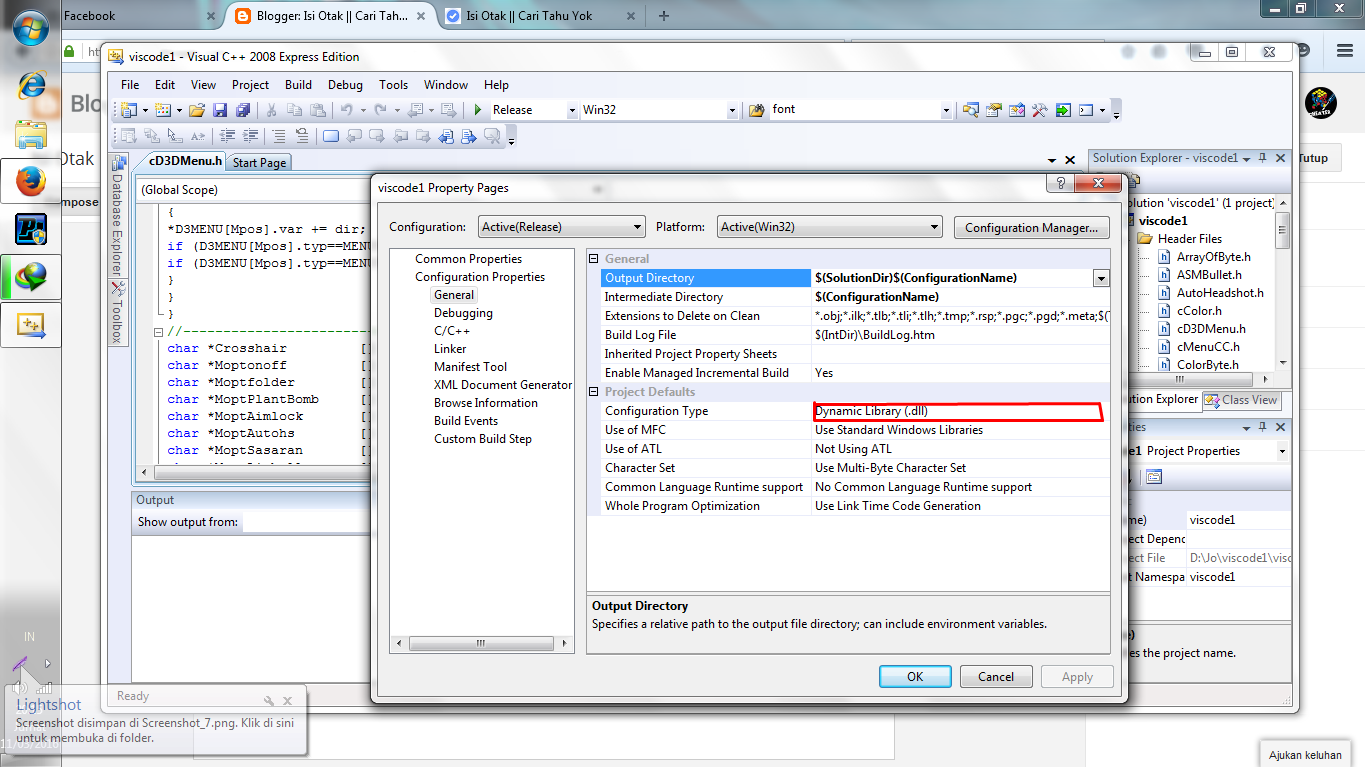1365x767 pixels.
Task: Open the Debug menu
Action: [345, 85]
